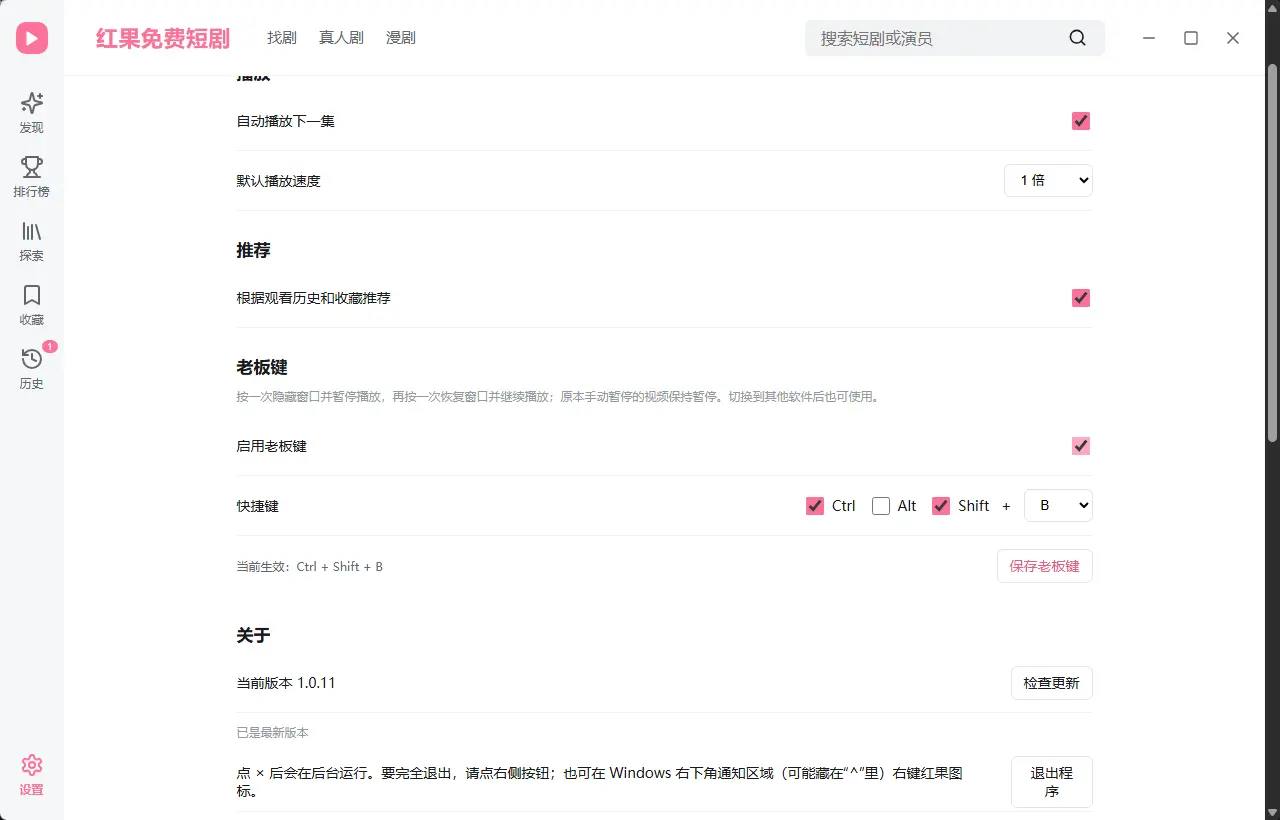Open the shortcut key letter dropdown
Screen dimensions: 1280x820
coord(1058,506)
